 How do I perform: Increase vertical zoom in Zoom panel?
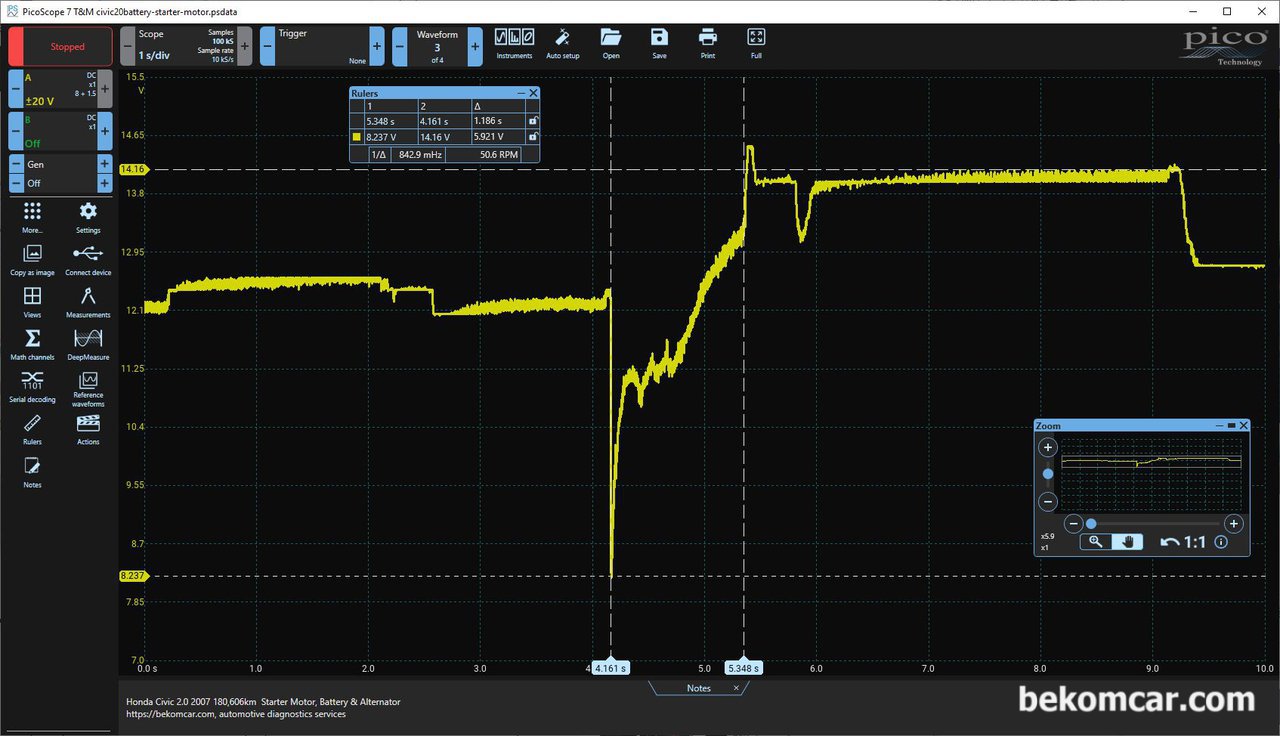coord(1048,447)
